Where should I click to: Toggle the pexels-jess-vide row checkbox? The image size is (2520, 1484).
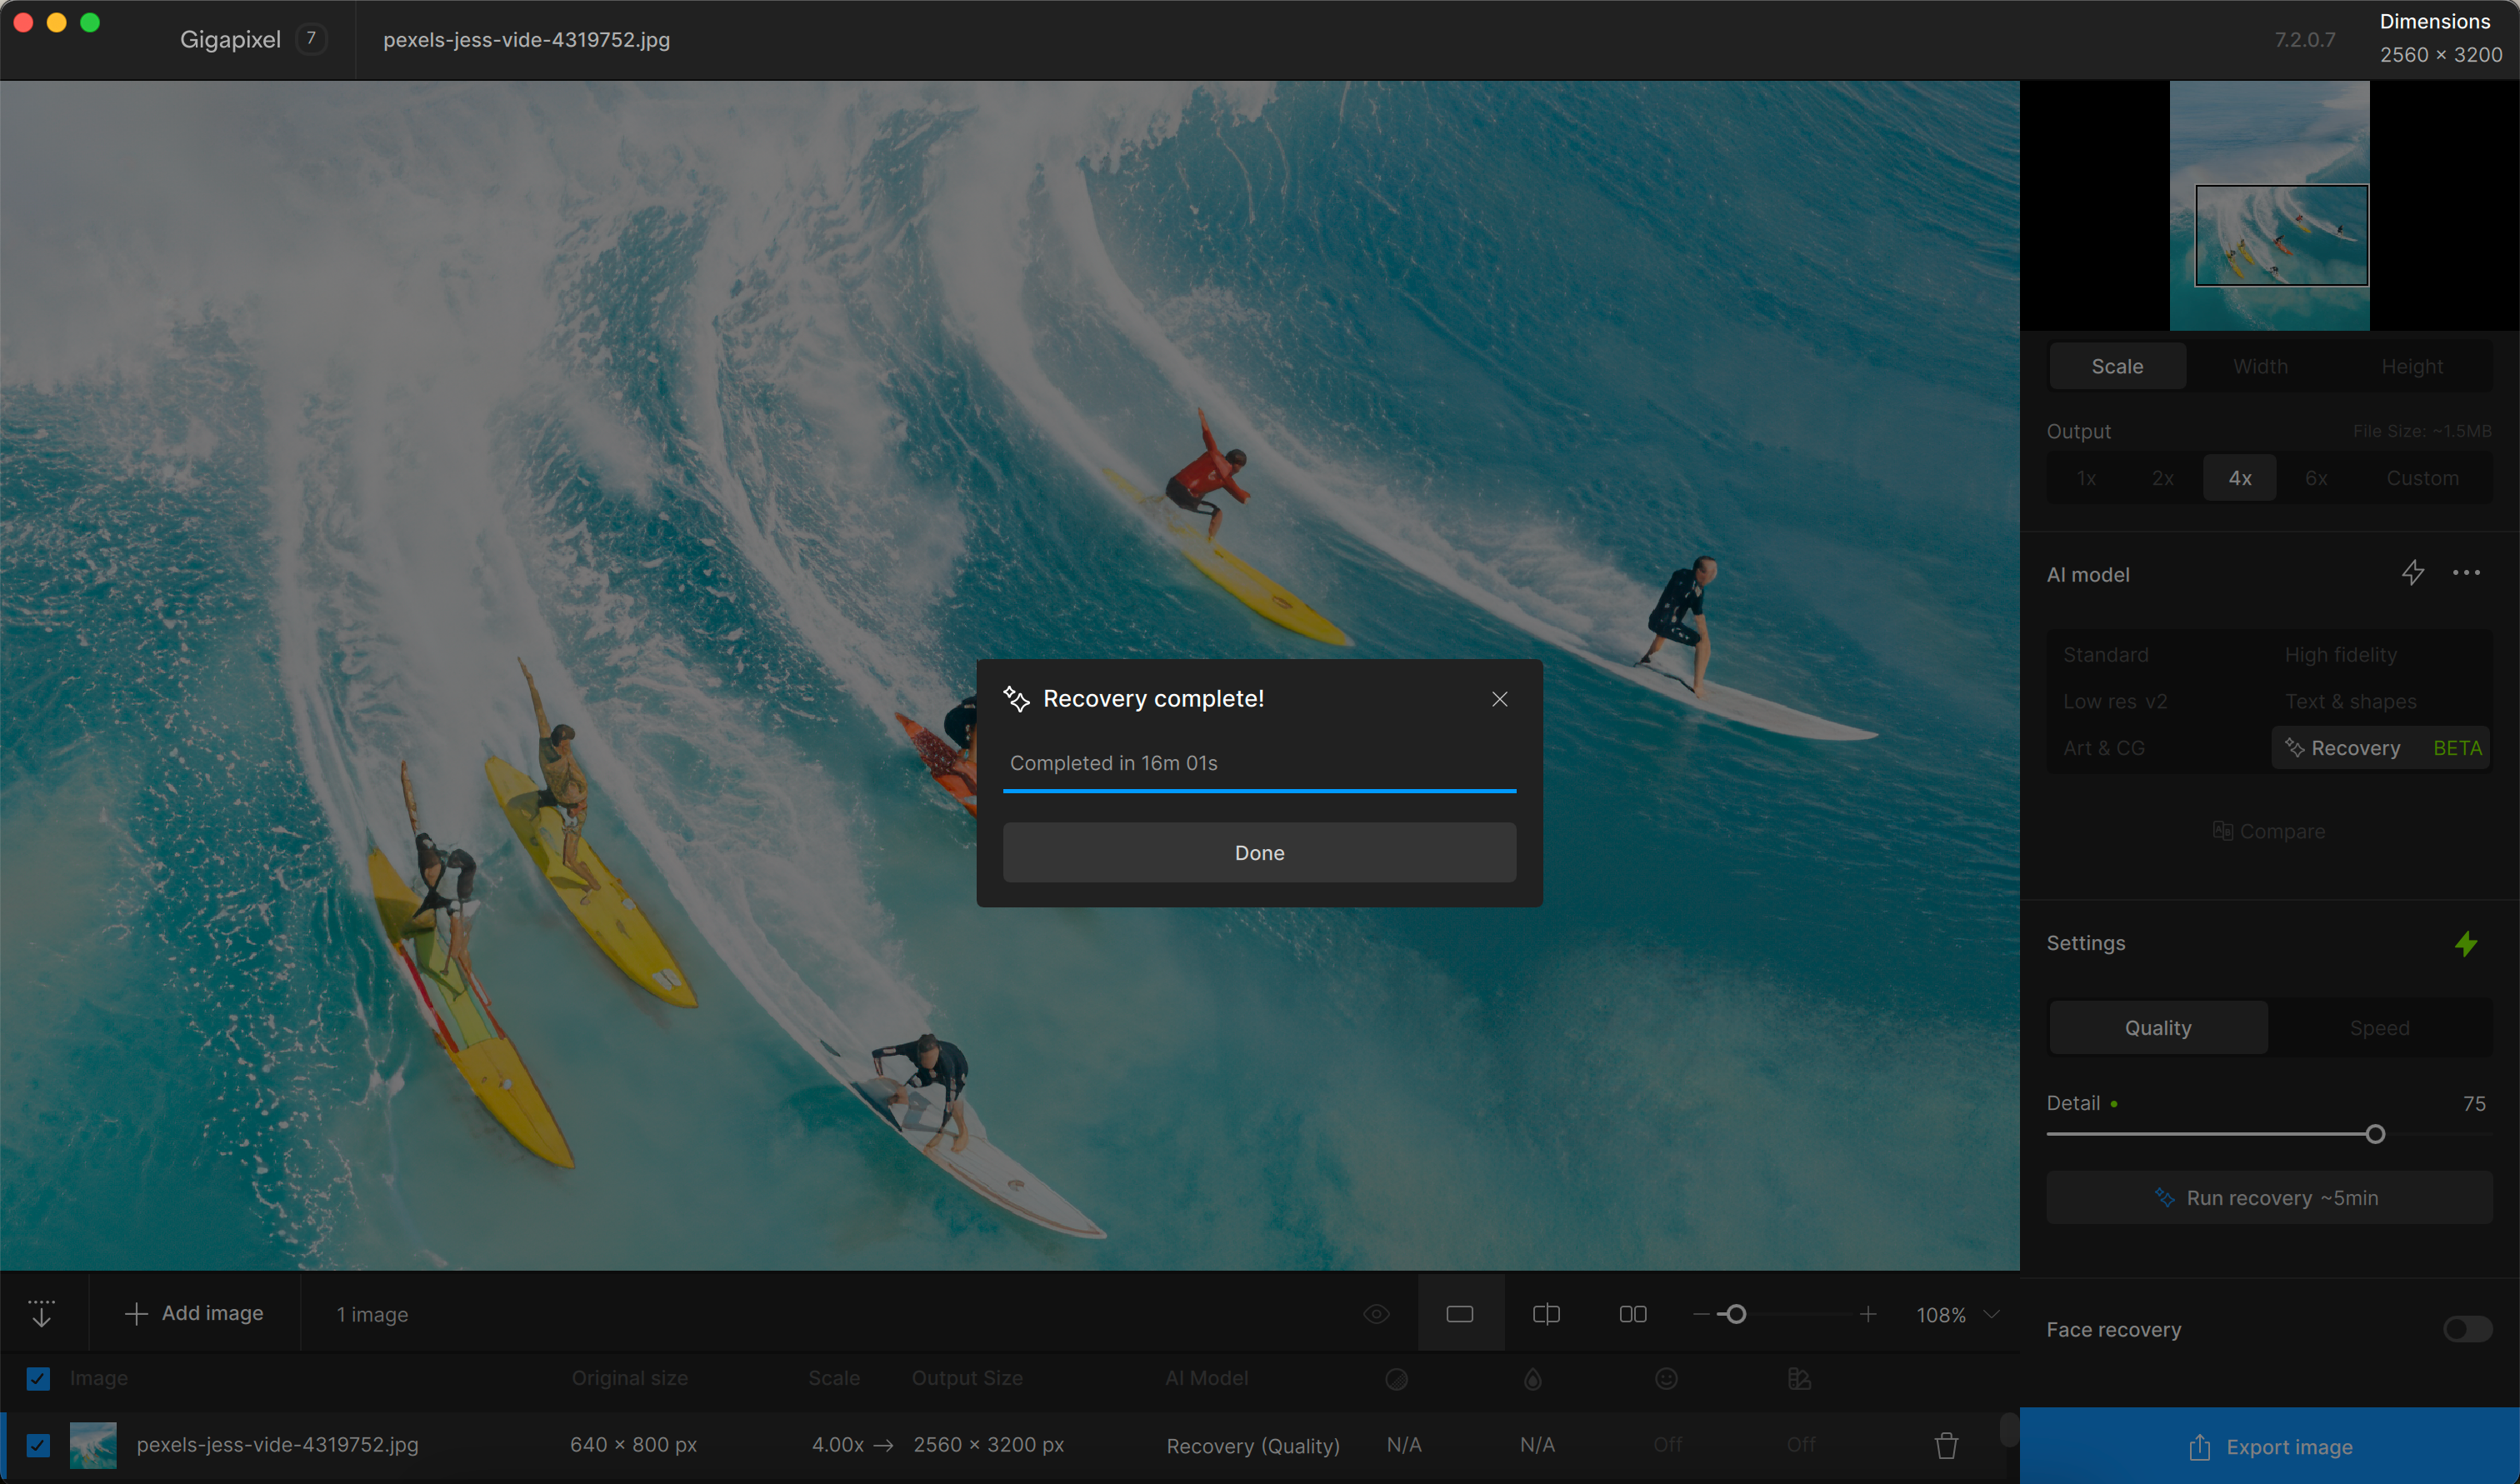pyautogui.click(x=38, y=1445)
